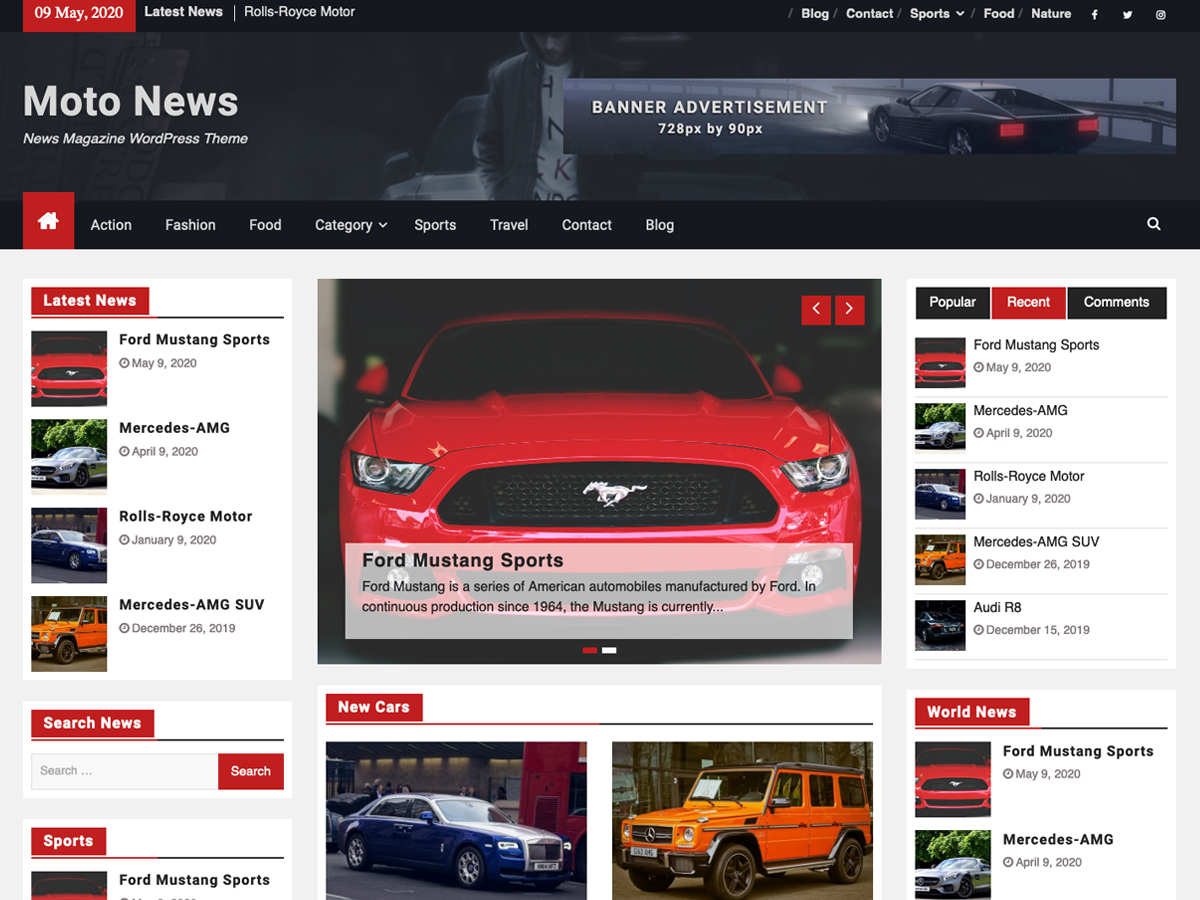
Task: Open Ford Mustang Sports in World News
Action: 1078,751
